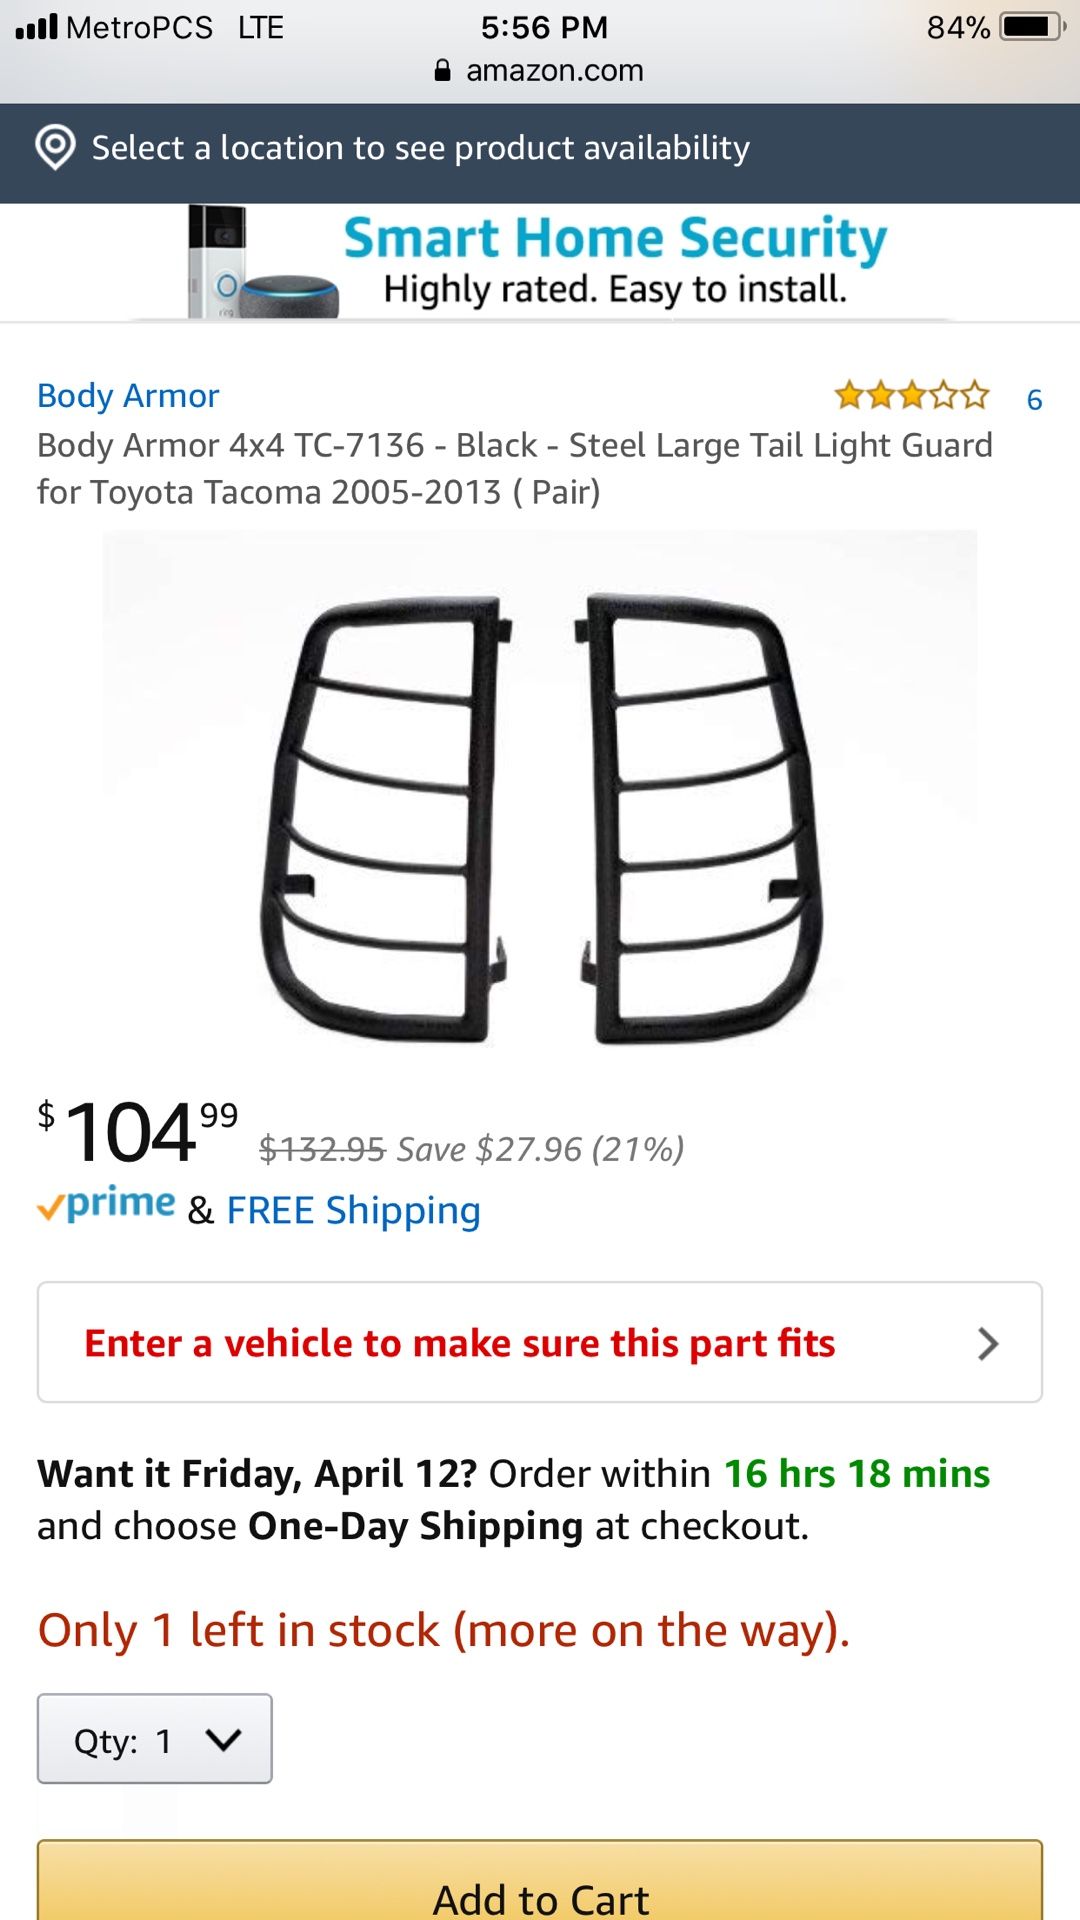1080x1920 pixels.
Task: Tap the amazon.com address bar
Action: tap(553, 70)
